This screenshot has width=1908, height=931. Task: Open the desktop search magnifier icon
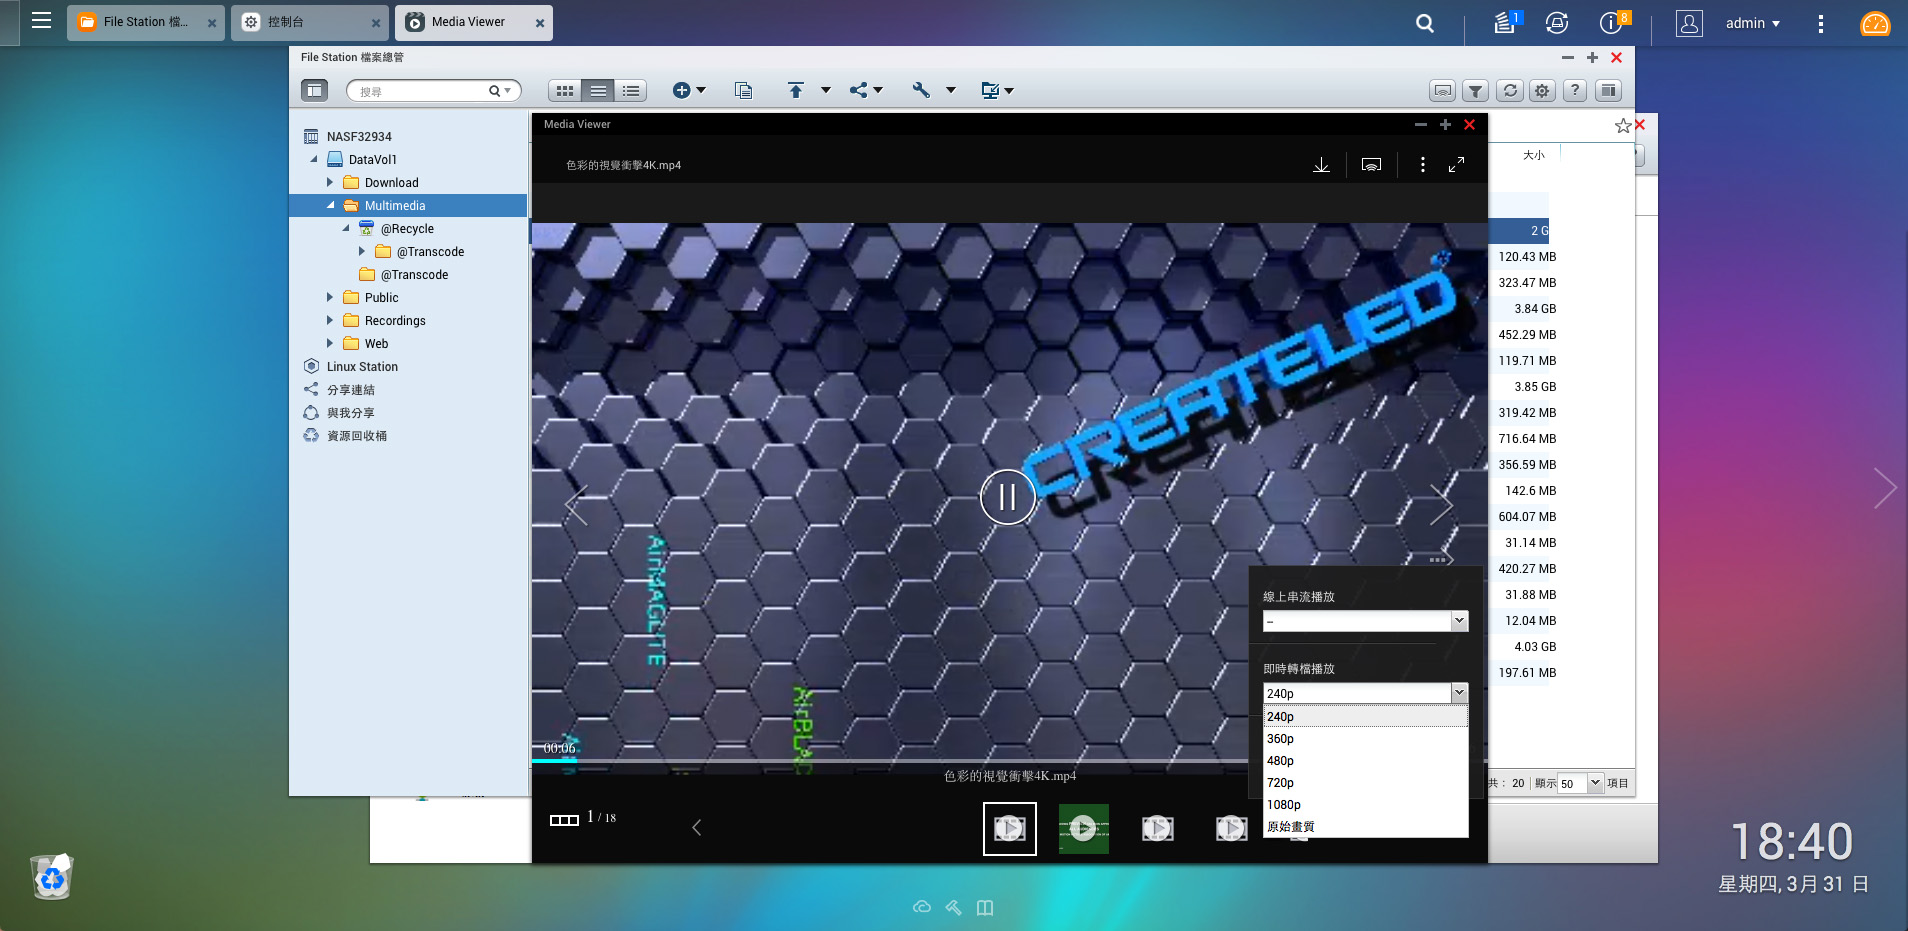click(x=1425, y=23)
